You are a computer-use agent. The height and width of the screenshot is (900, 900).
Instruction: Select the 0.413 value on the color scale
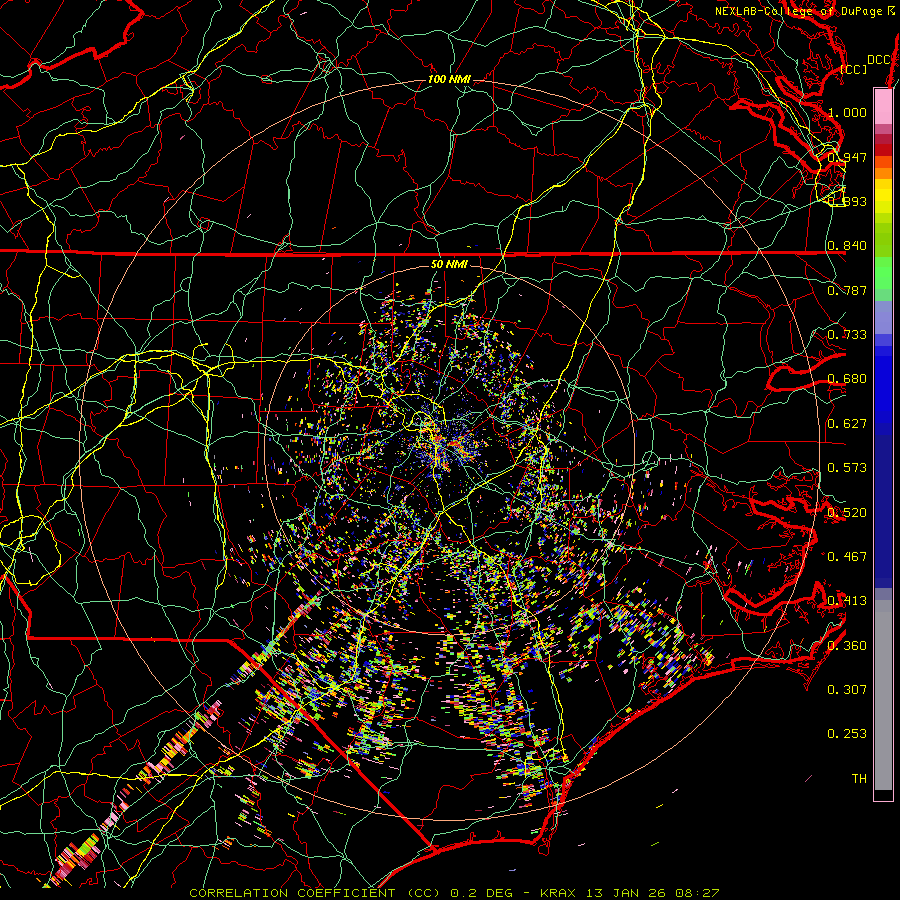pyautogui.click(x=847, y=600)
